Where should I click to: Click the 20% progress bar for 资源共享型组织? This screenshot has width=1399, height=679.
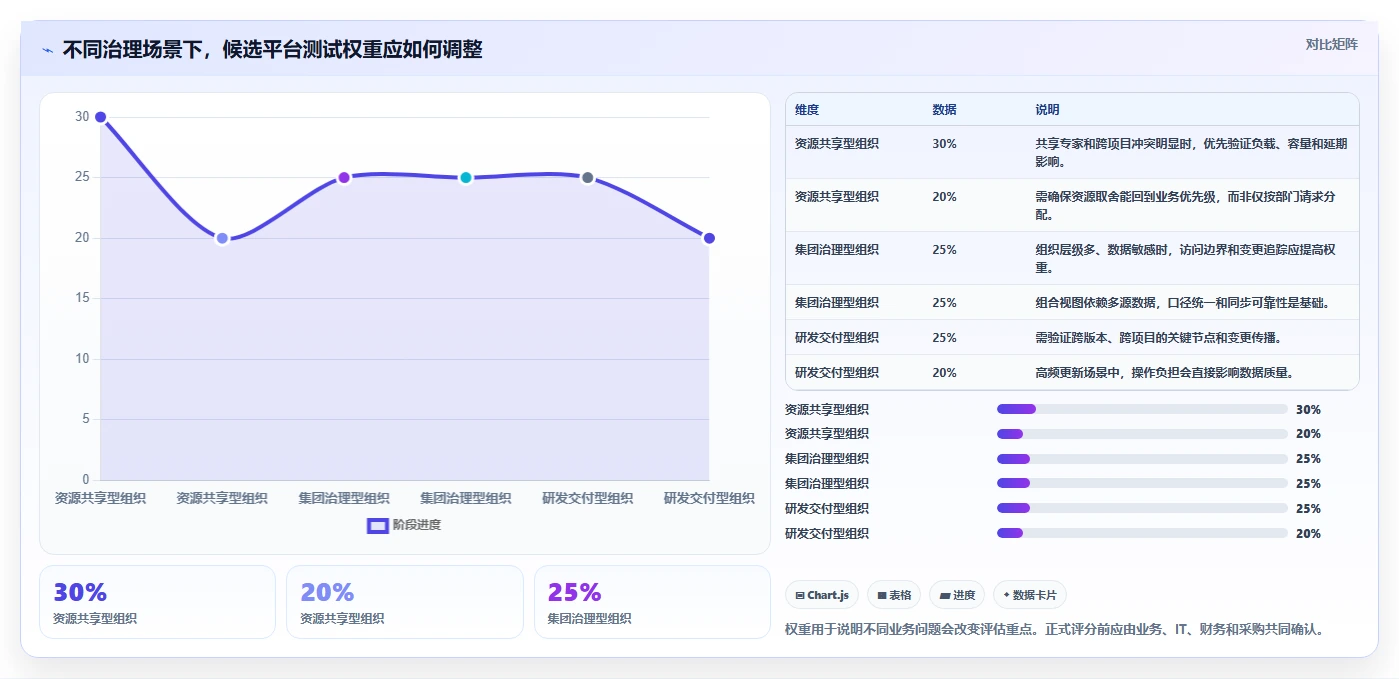click(1142, 434)
